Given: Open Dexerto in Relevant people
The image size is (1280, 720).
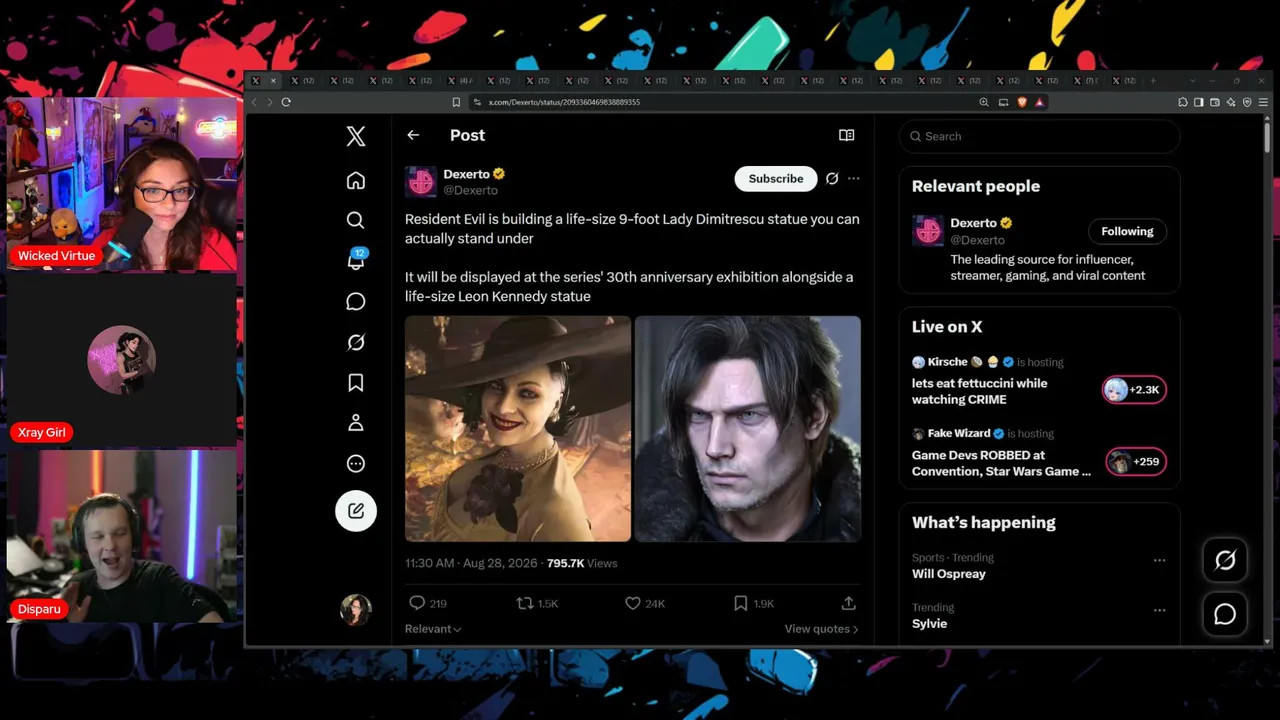Looking at the screenshot, I should click(x=973, y=223).
